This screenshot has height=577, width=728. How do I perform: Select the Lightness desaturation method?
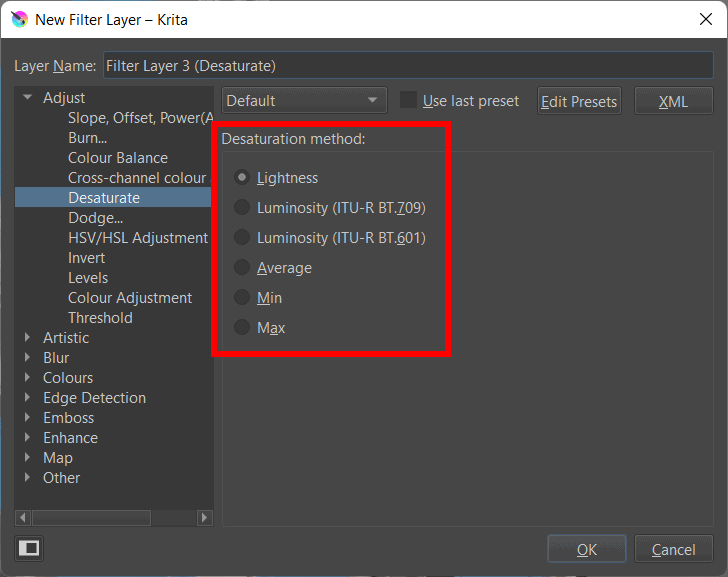tap(241, 178)
